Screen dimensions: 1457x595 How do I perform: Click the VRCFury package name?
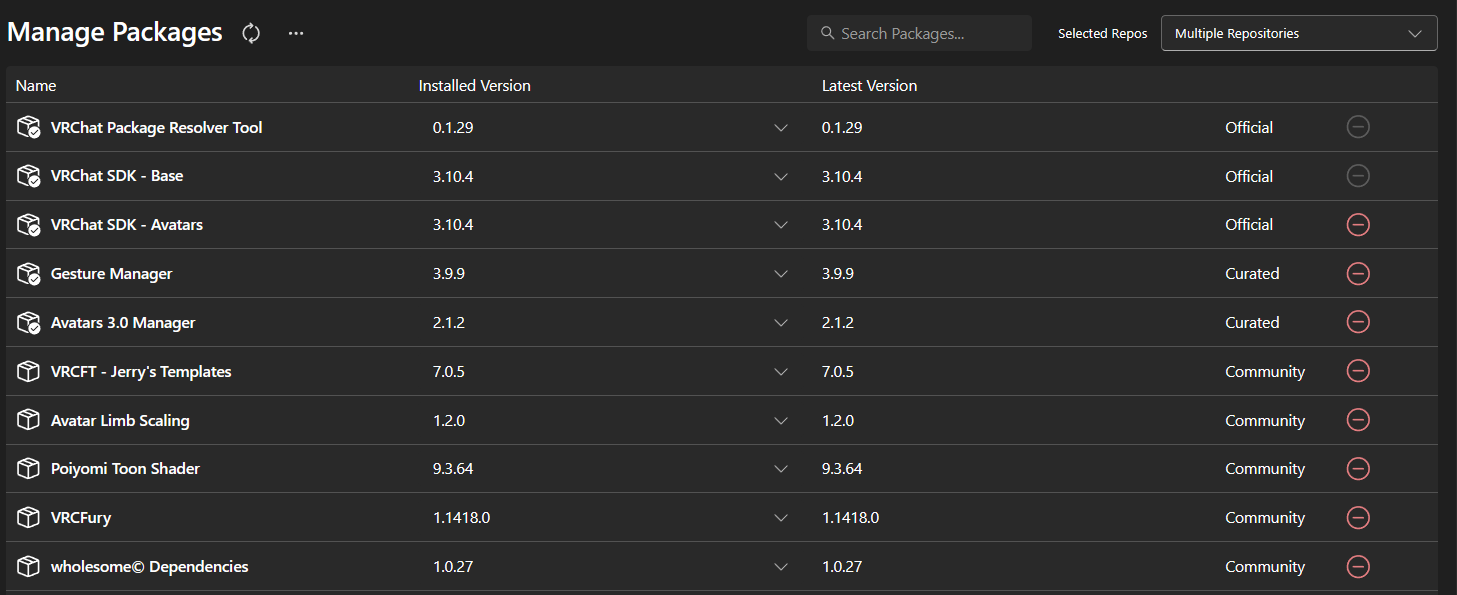(x=81, y=518)
